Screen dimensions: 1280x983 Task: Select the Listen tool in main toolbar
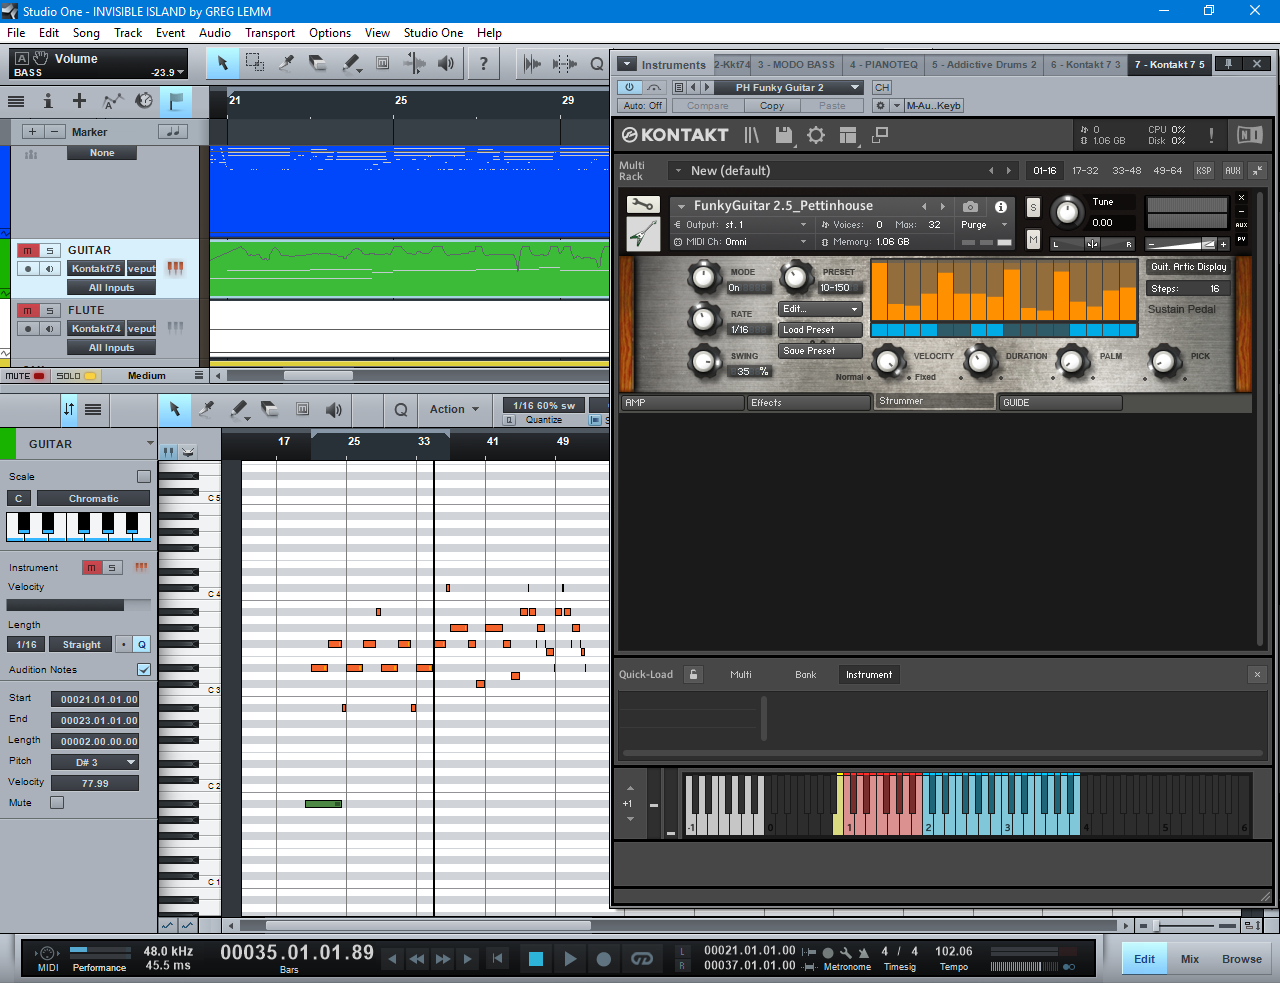(446, 63)
